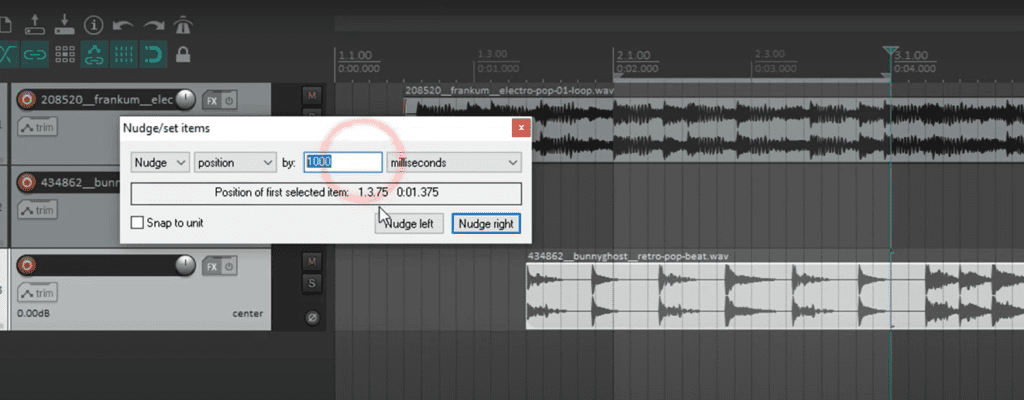Select the 208520__frankum track name field
1024x400 pixels.
(106, 100)
